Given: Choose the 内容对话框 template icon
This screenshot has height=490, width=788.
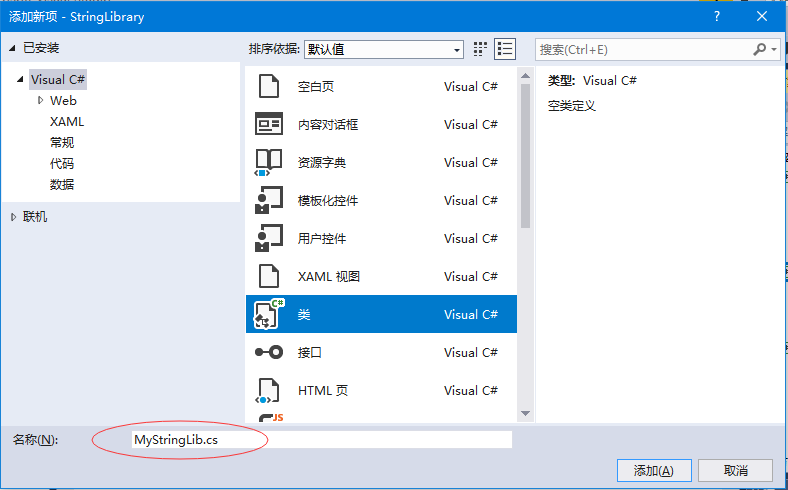Looking at the screenshot, I should pyautogui.click(x=268, y=125).
